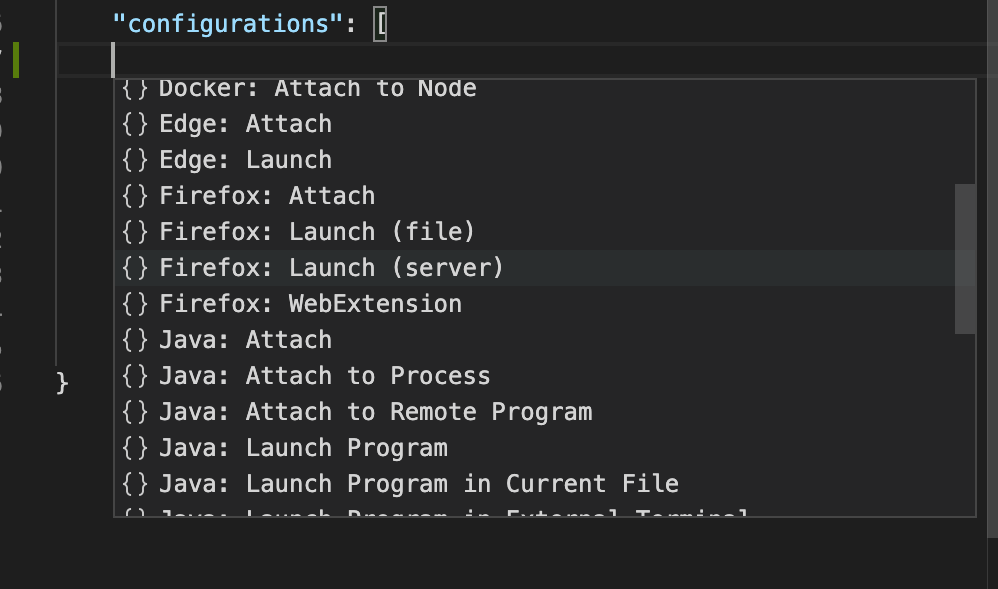Click the suggestion list scrollbar thumb
The image size is (998, 589).
(965, 258)
